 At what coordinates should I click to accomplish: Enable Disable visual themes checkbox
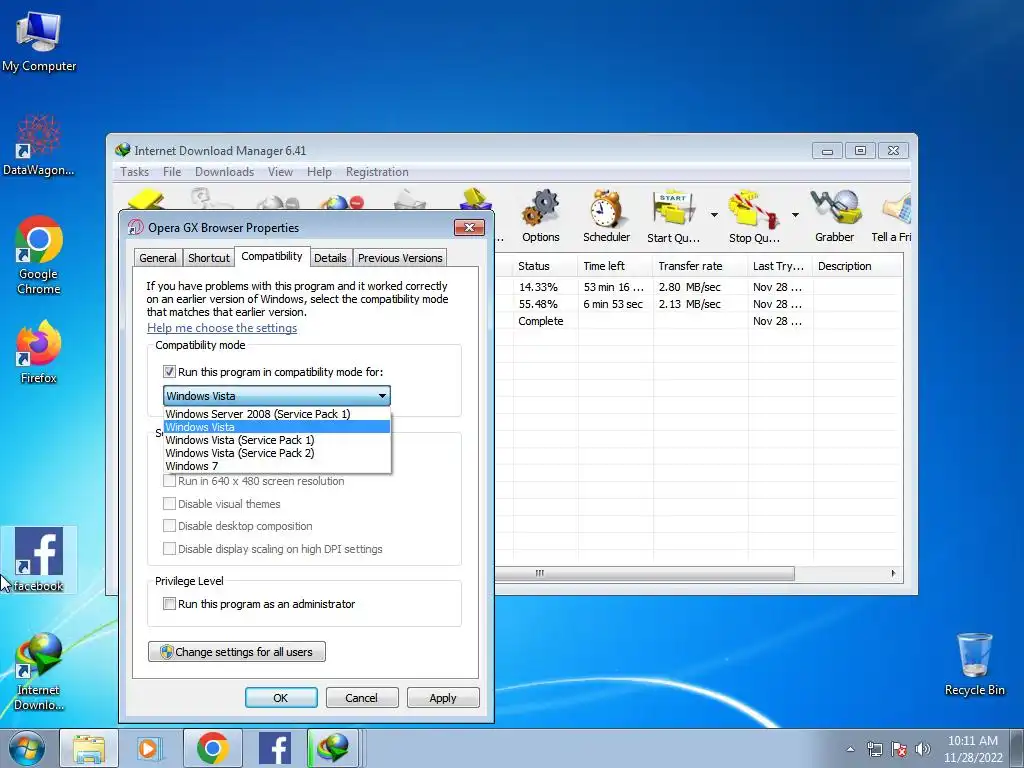[169, 504]
